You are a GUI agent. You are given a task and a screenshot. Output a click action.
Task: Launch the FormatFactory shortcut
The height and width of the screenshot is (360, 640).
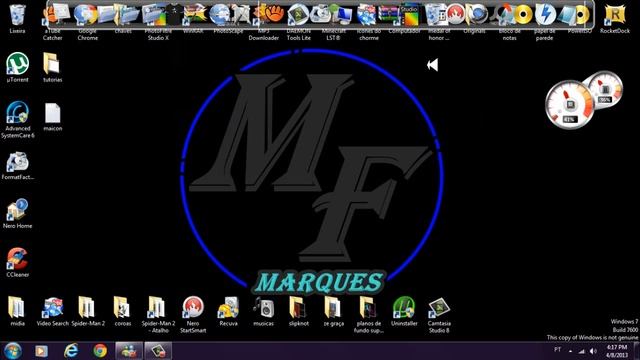18,166
